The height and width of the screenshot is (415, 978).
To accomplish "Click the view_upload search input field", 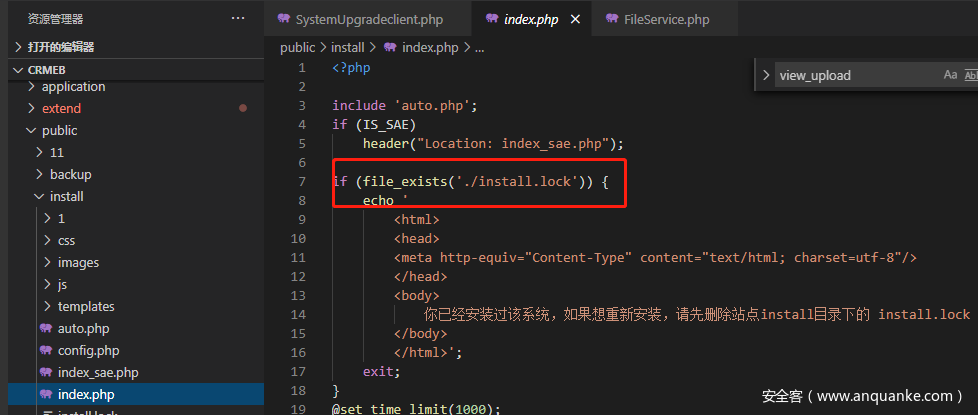I will tap(855, 75).
